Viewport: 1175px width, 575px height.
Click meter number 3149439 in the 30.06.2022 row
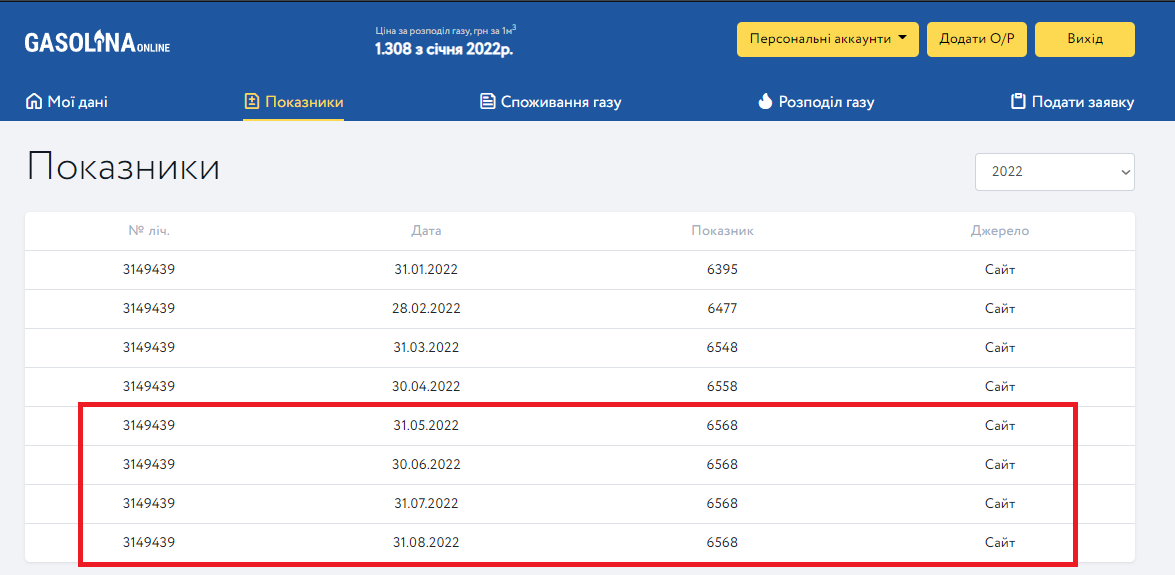(149, 465)
